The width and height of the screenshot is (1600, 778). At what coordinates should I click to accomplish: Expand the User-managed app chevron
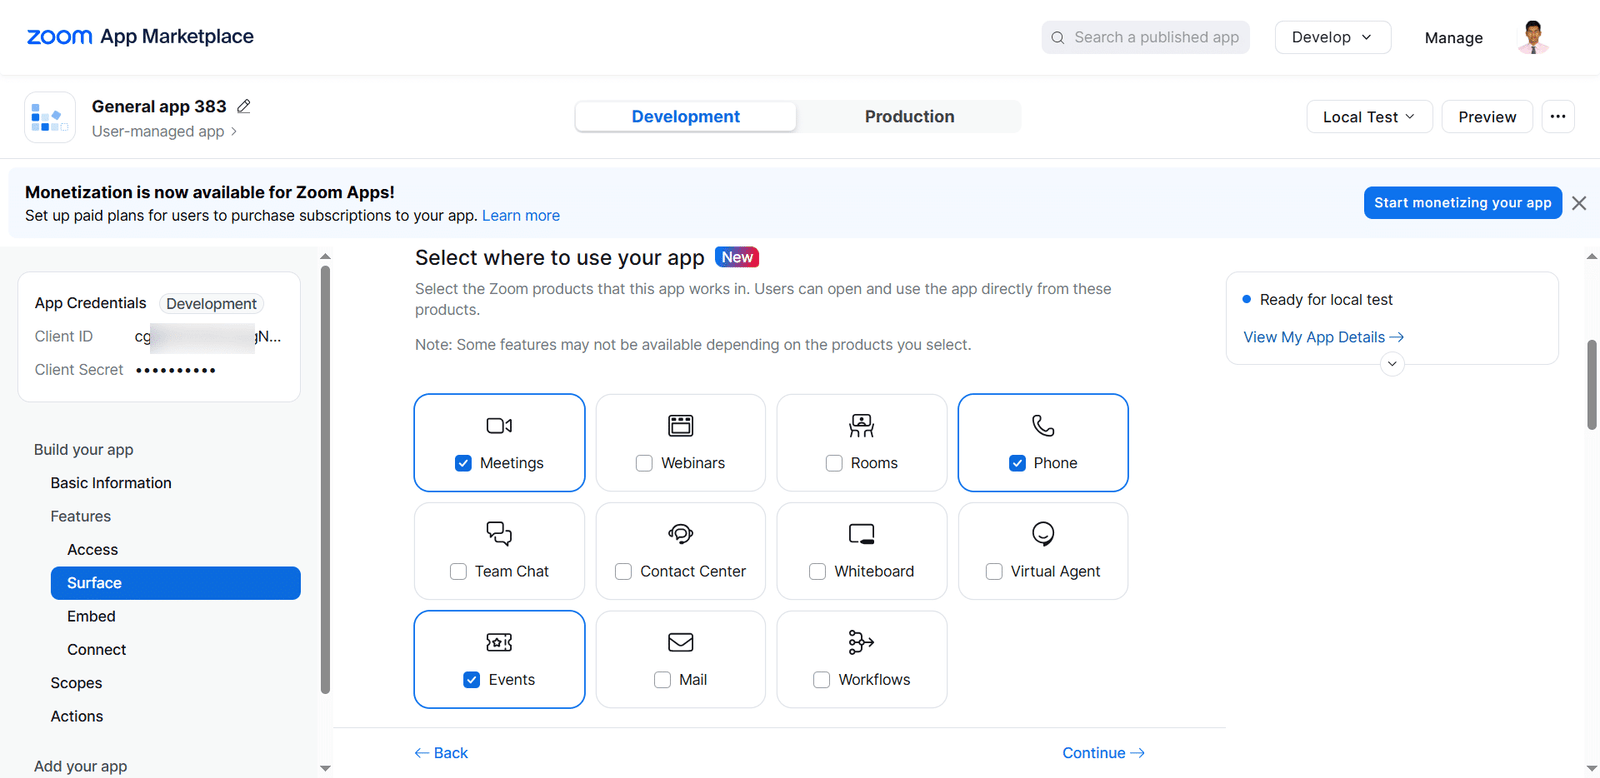point(234,131)
